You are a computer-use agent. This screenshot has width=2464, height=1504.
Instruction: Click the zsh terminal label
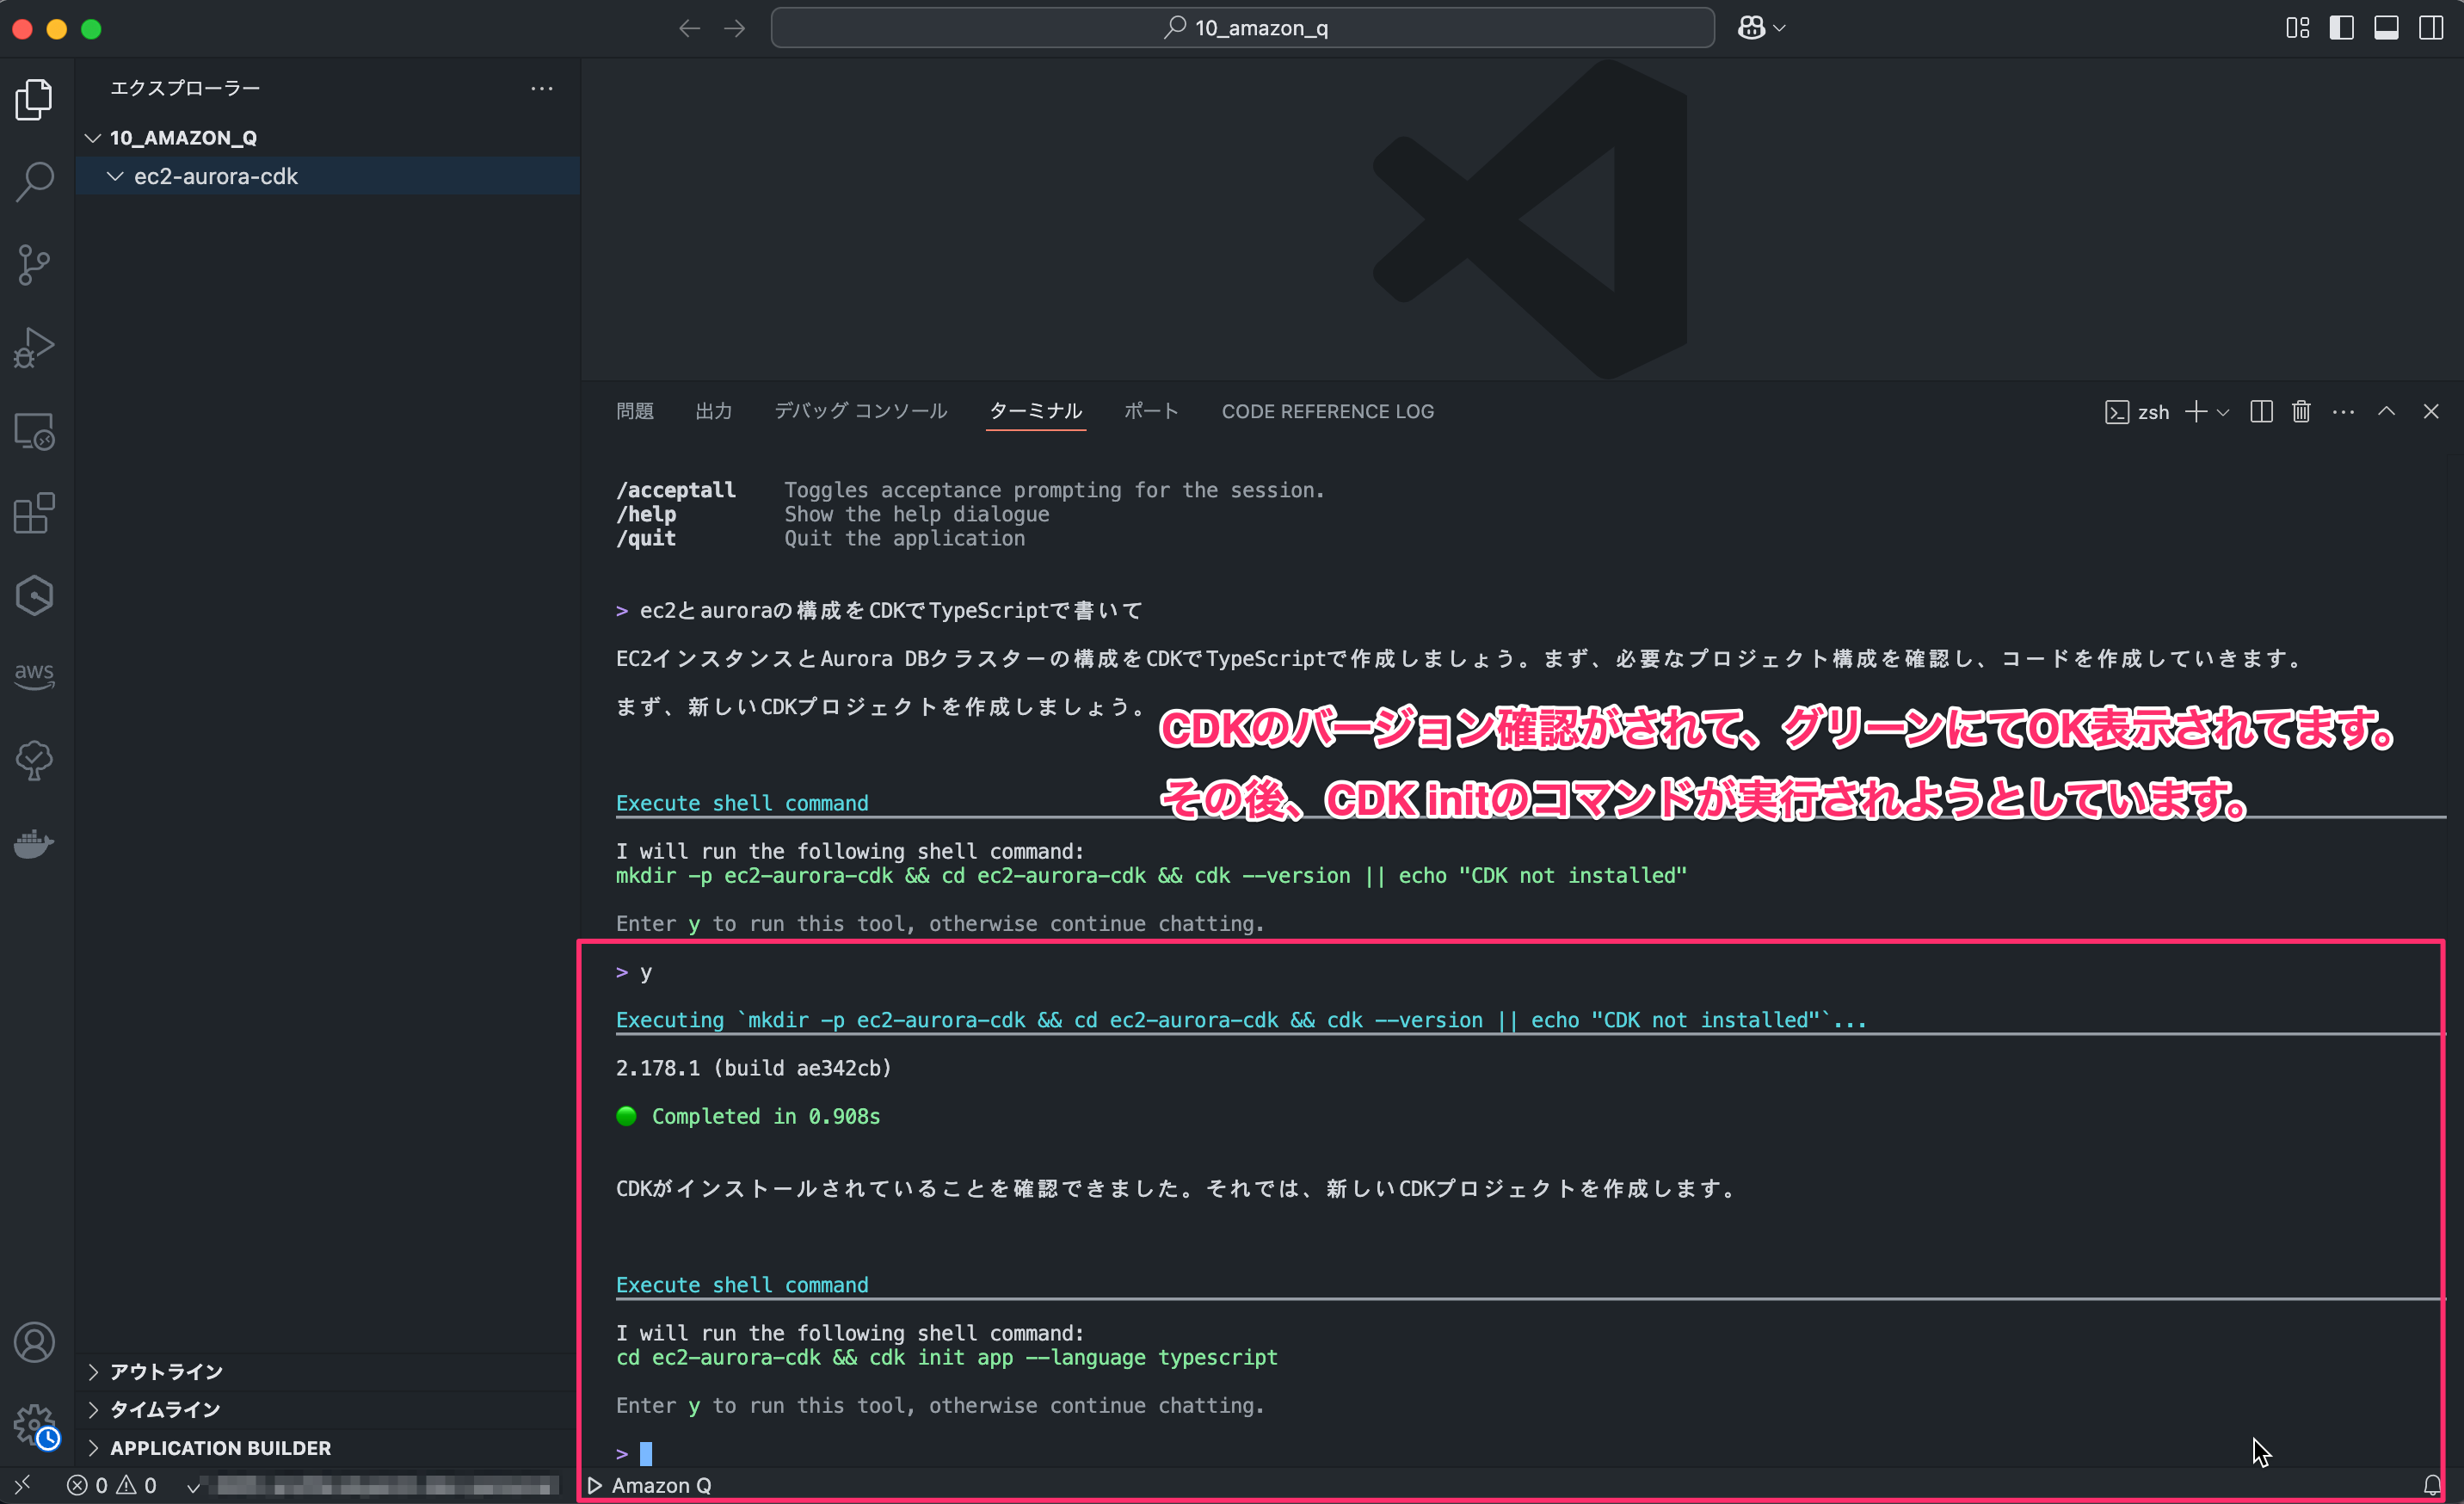click(x=2138, y=412)
